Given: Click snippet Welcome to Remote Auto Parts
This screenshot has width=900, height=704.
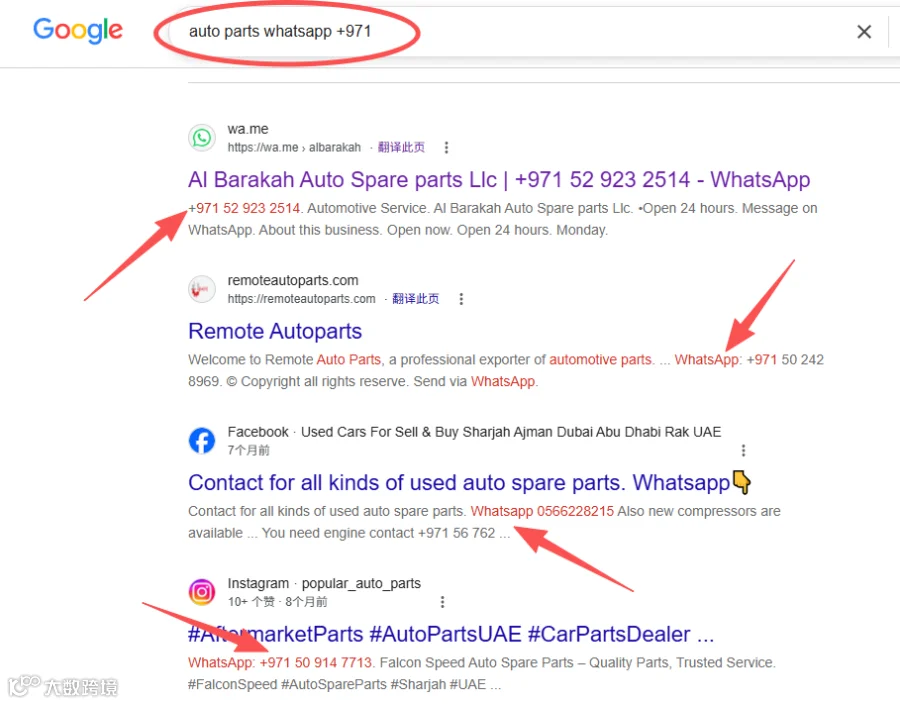Looking at the screenshot, I should [x=285, y=360].
